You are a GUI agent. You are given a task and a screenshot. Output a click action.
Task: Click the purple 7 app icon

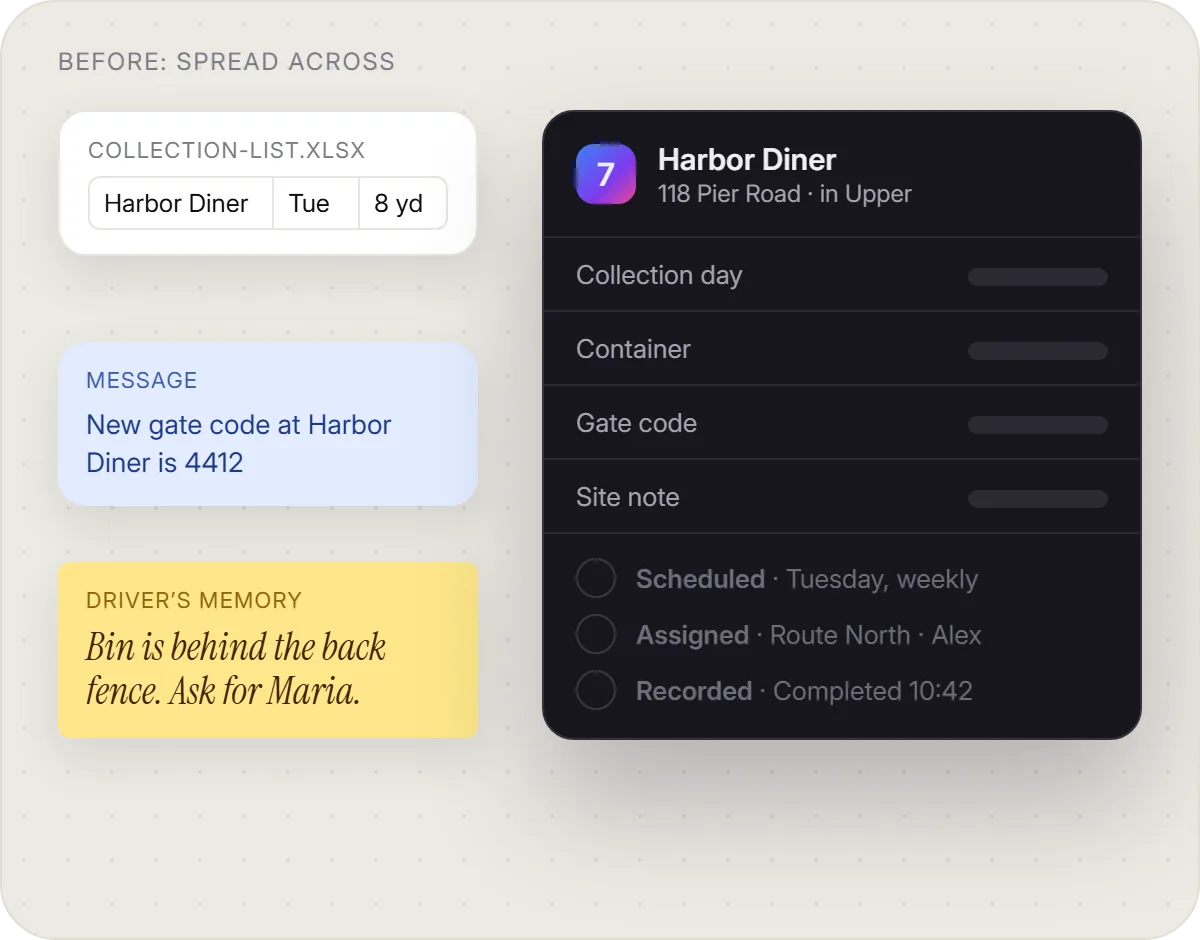point(606,174)
